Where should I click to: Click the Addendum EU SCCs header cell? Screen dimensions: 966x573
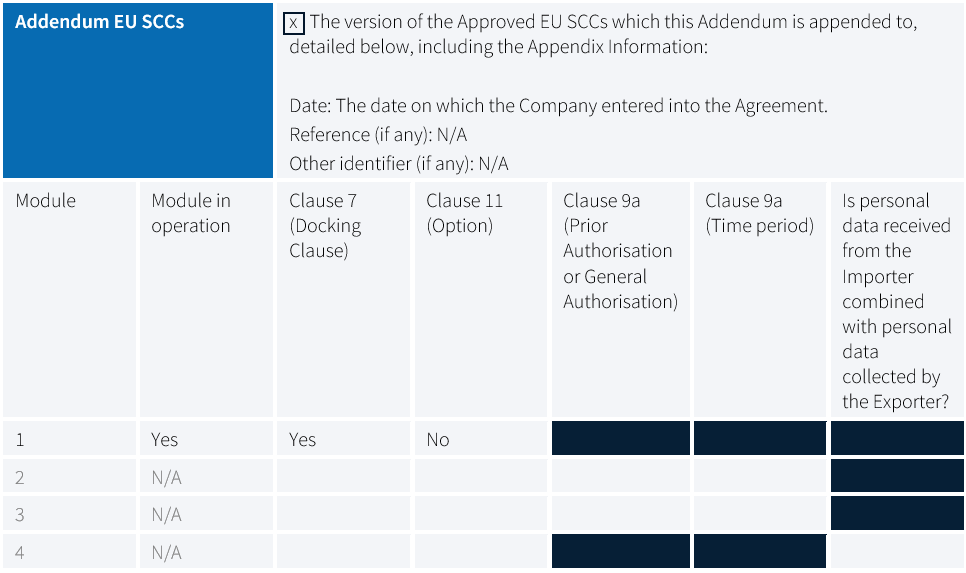138,91
